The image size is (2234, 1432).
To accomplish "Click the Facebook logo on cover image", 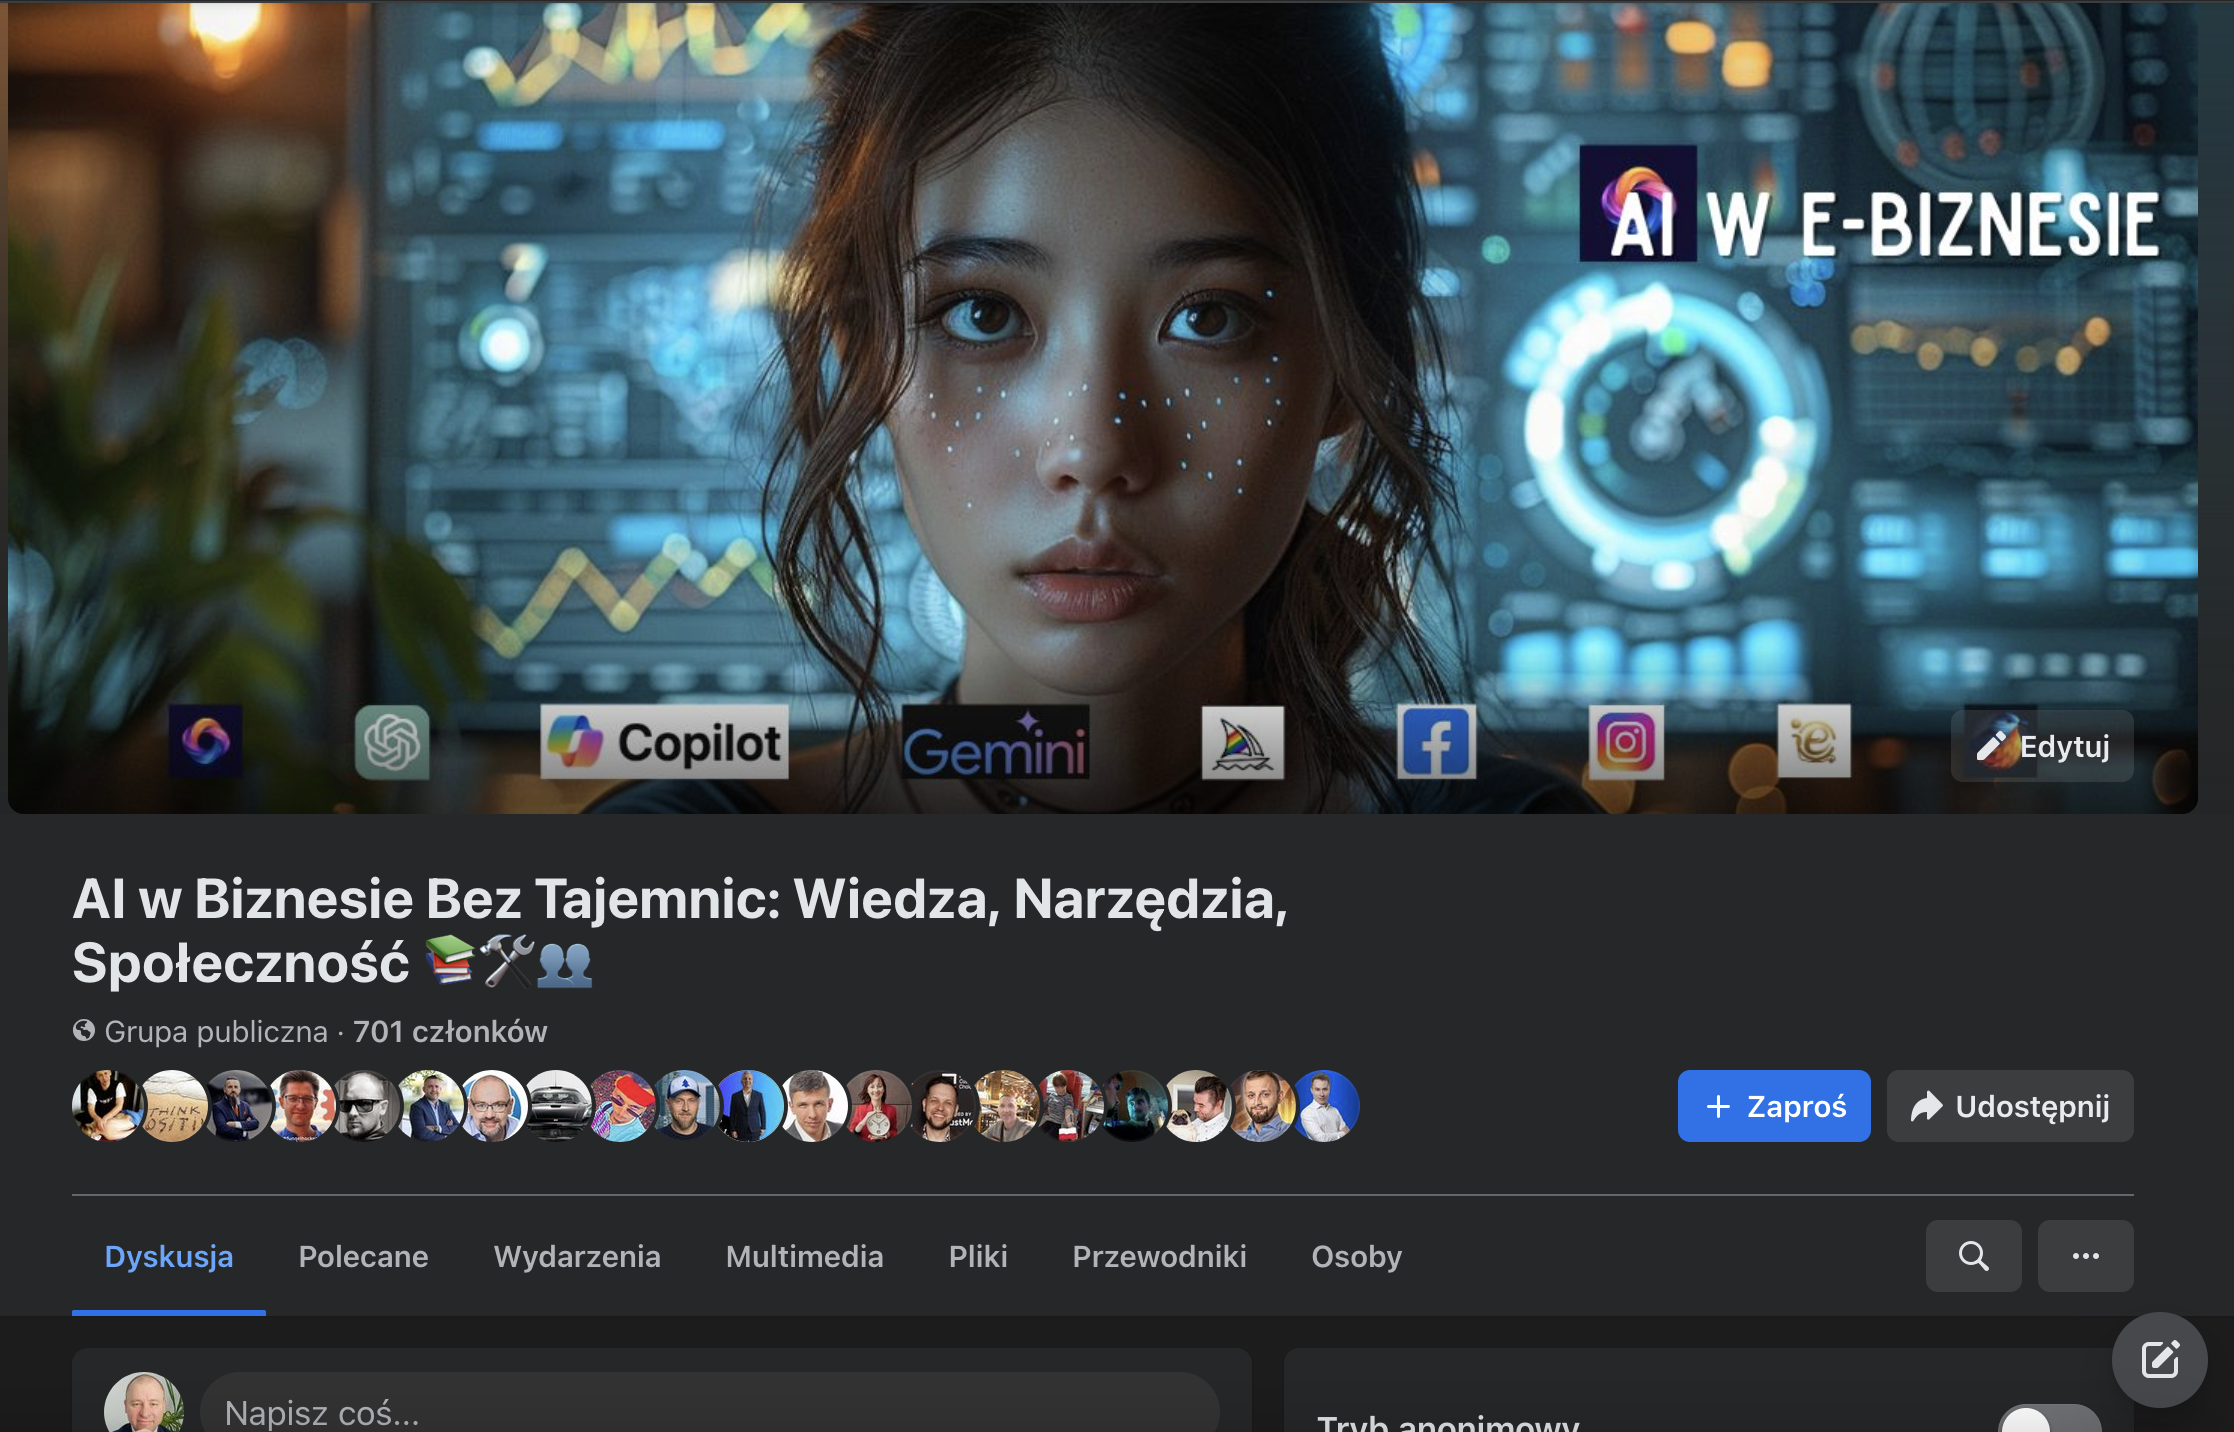I will pyautogui.click(x=1436, y=742).
